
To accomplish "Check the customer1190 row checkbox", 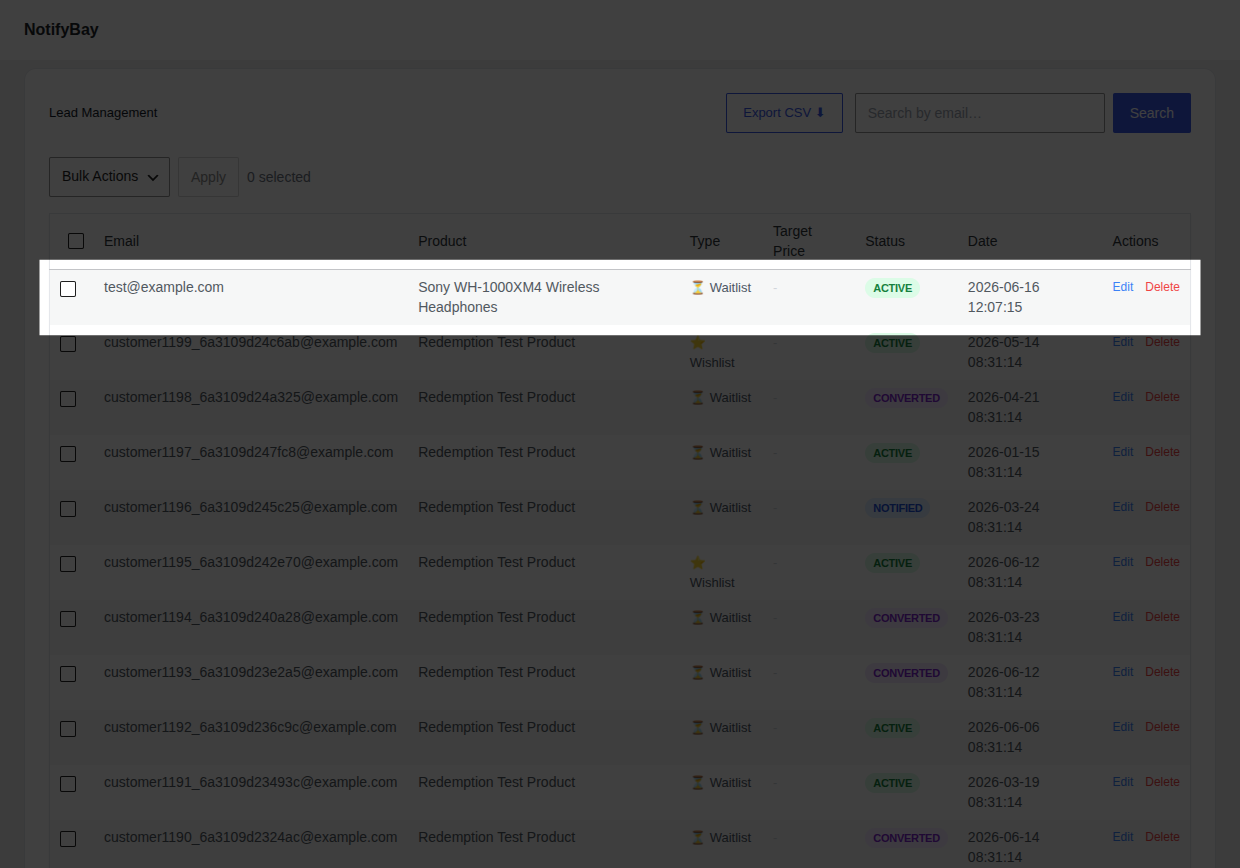I will pos(68,839).
